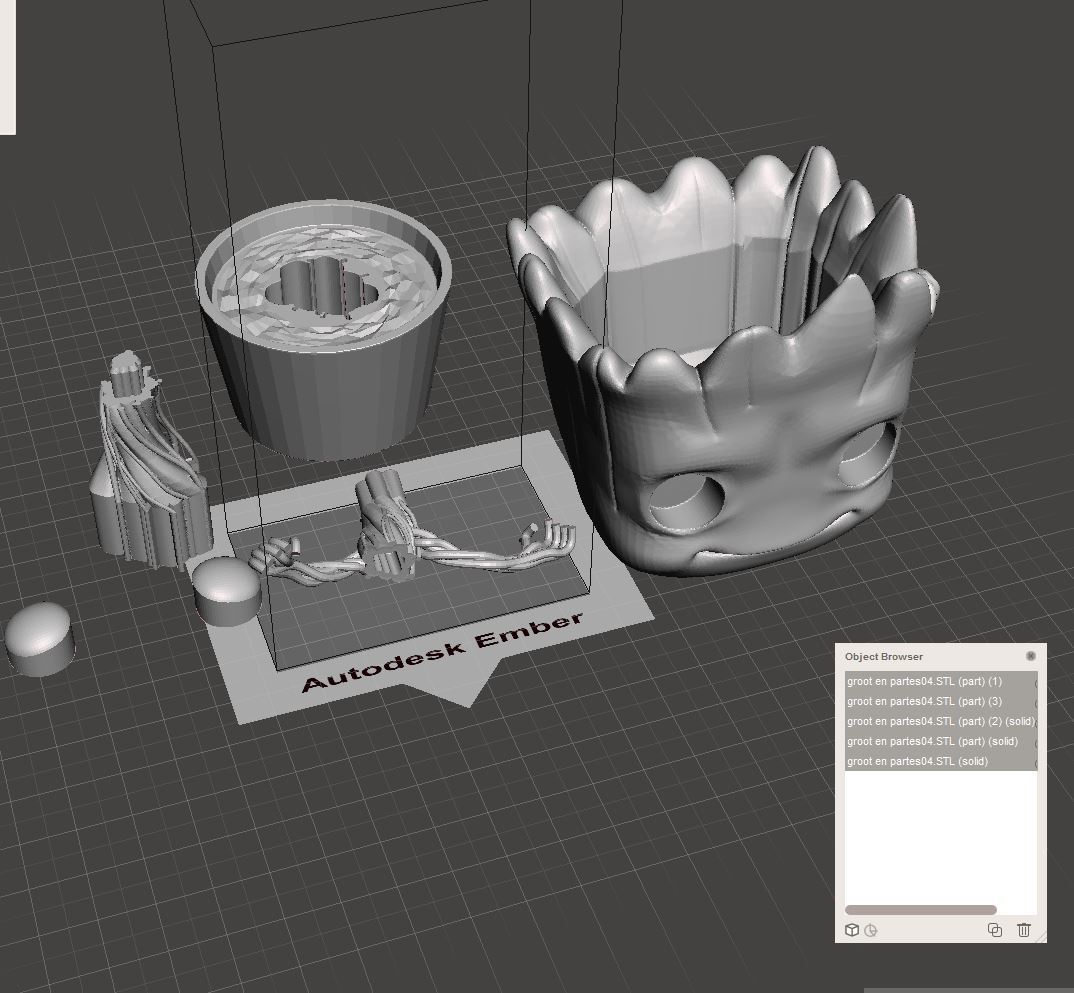Viewport: 1074px width, 993px height.
Task: Click the Autodesk Ember print bed label
Action: click(x=442, y=651)
